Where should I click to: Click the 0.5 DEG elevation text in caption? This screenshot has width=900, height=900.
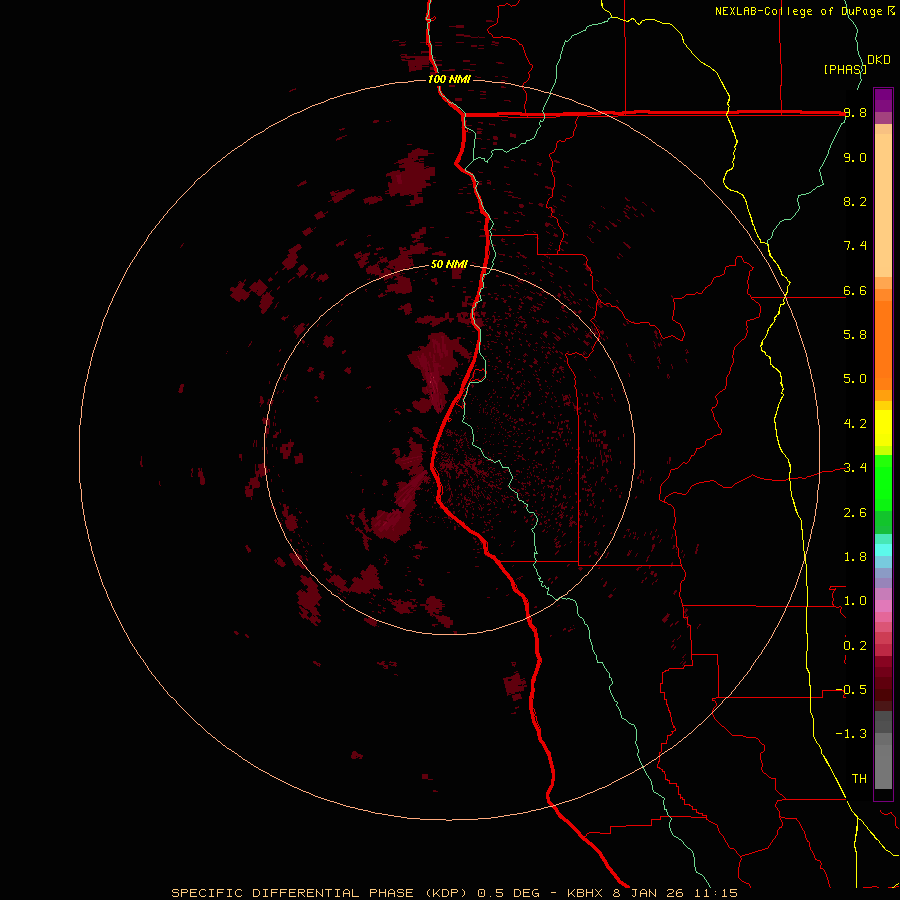pyautogui.click(x=509, y=893)
